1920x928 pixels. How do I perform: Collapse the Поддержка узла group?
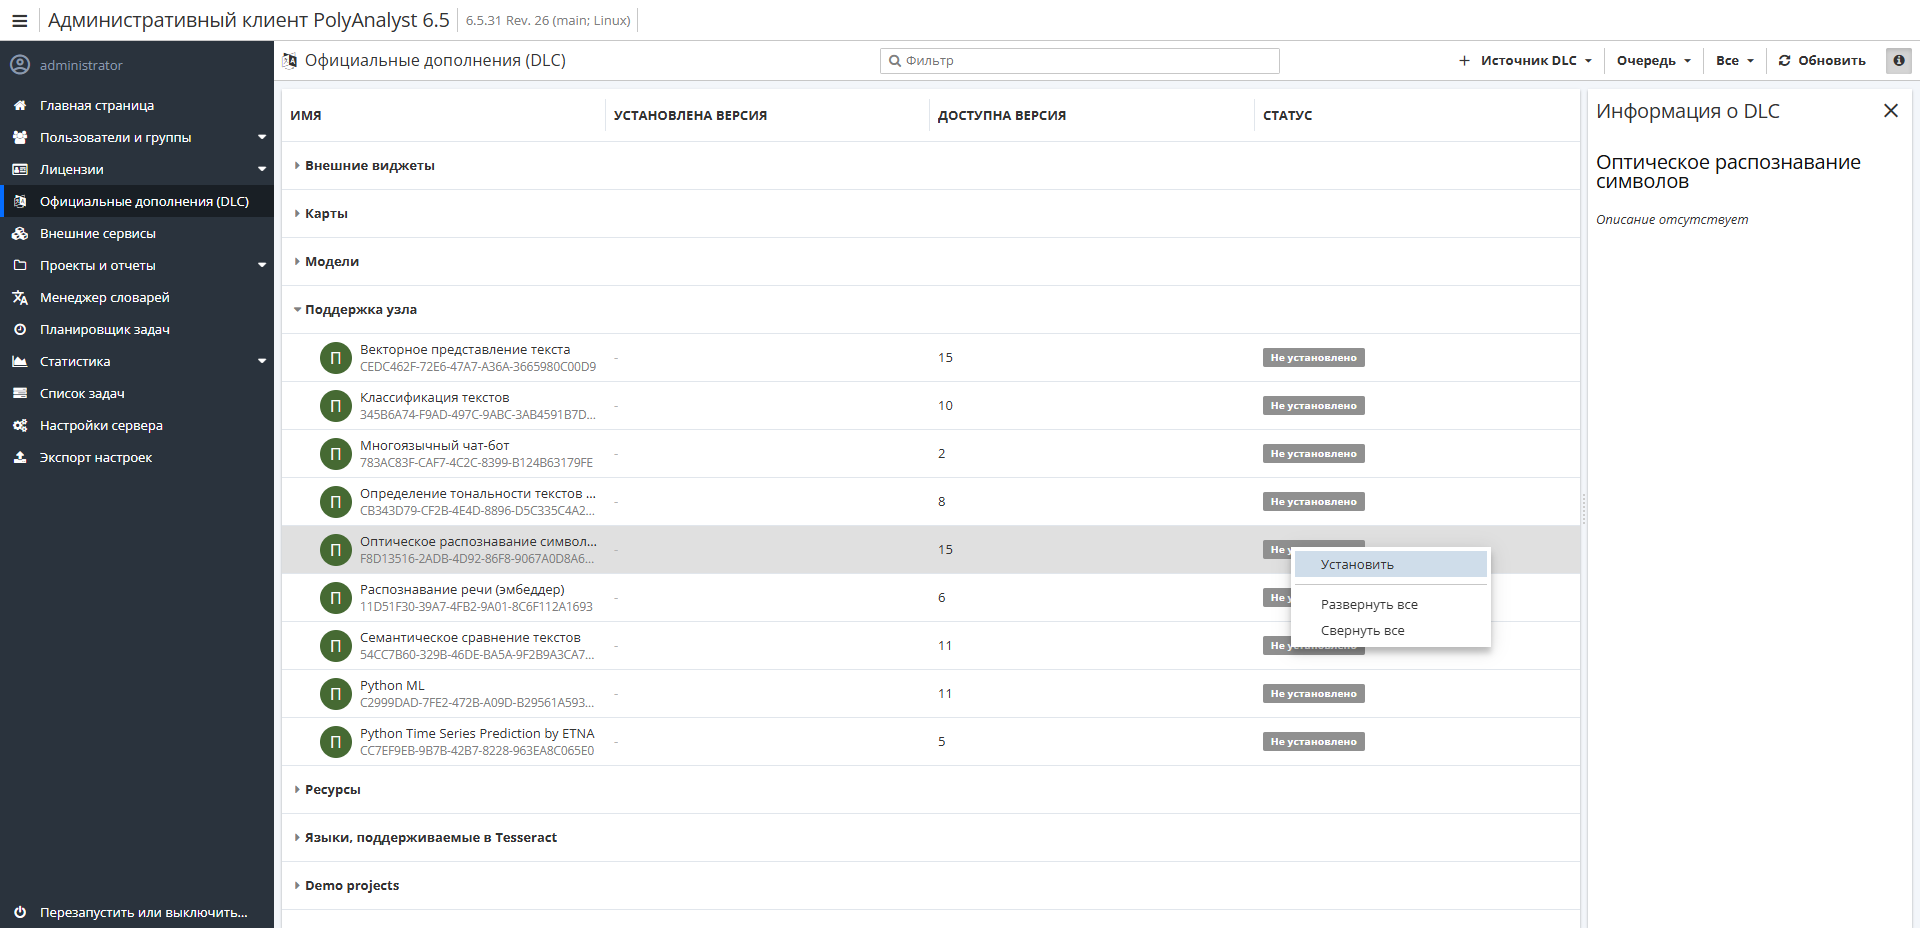[297, 309]
